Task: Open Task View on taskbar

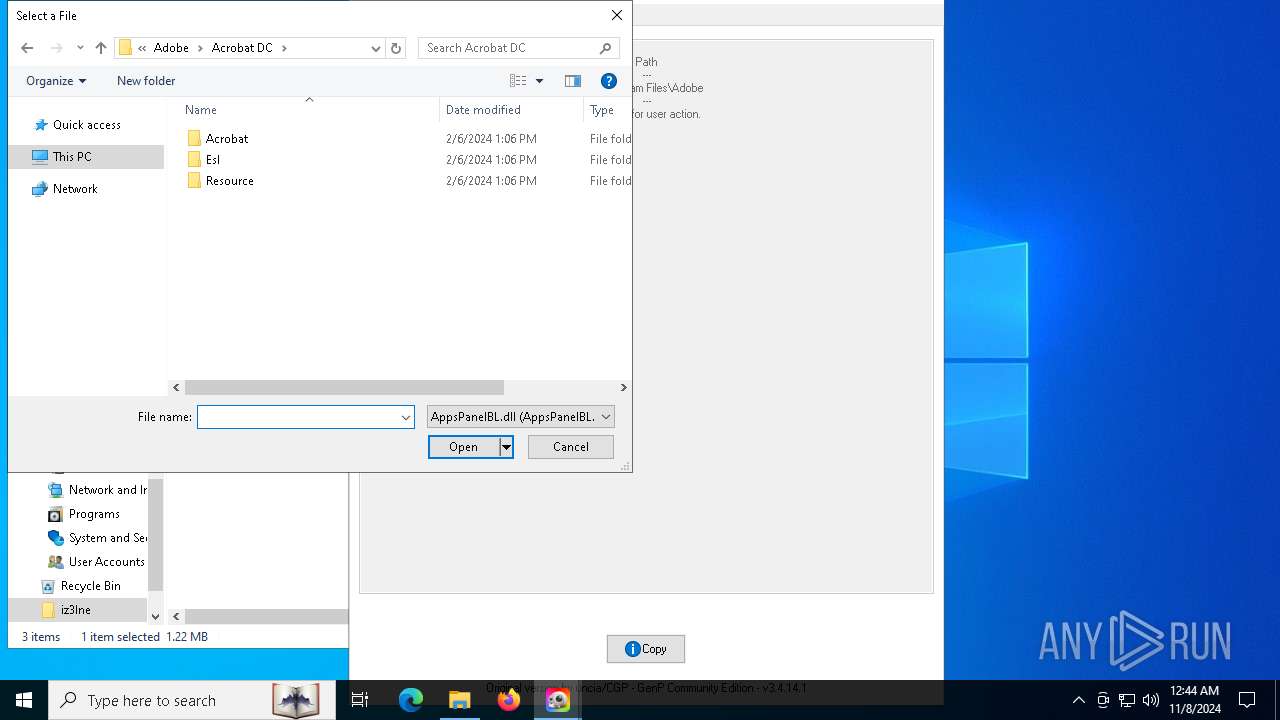Action: [x=360, y=700]
